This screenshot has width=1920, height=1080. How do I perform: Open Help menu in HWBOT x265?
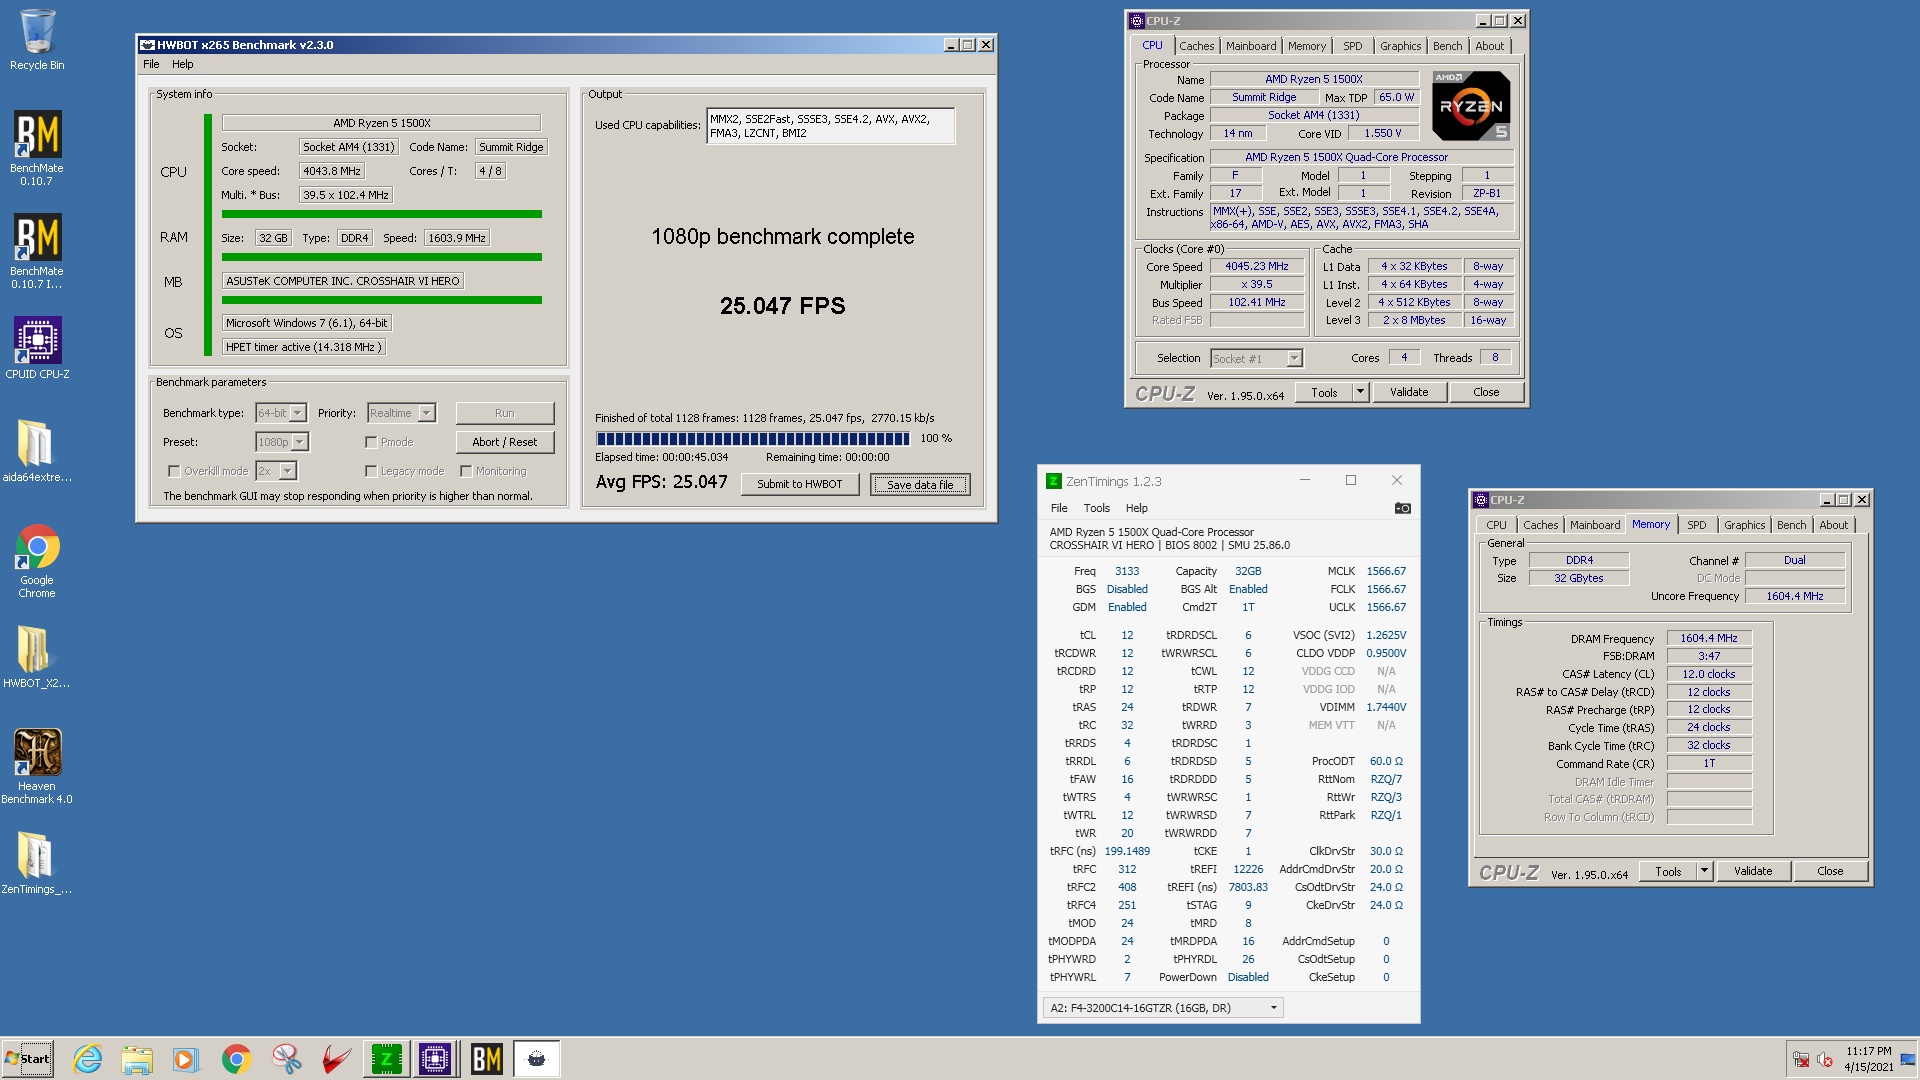pyautogui.click(x=183, y=64)
